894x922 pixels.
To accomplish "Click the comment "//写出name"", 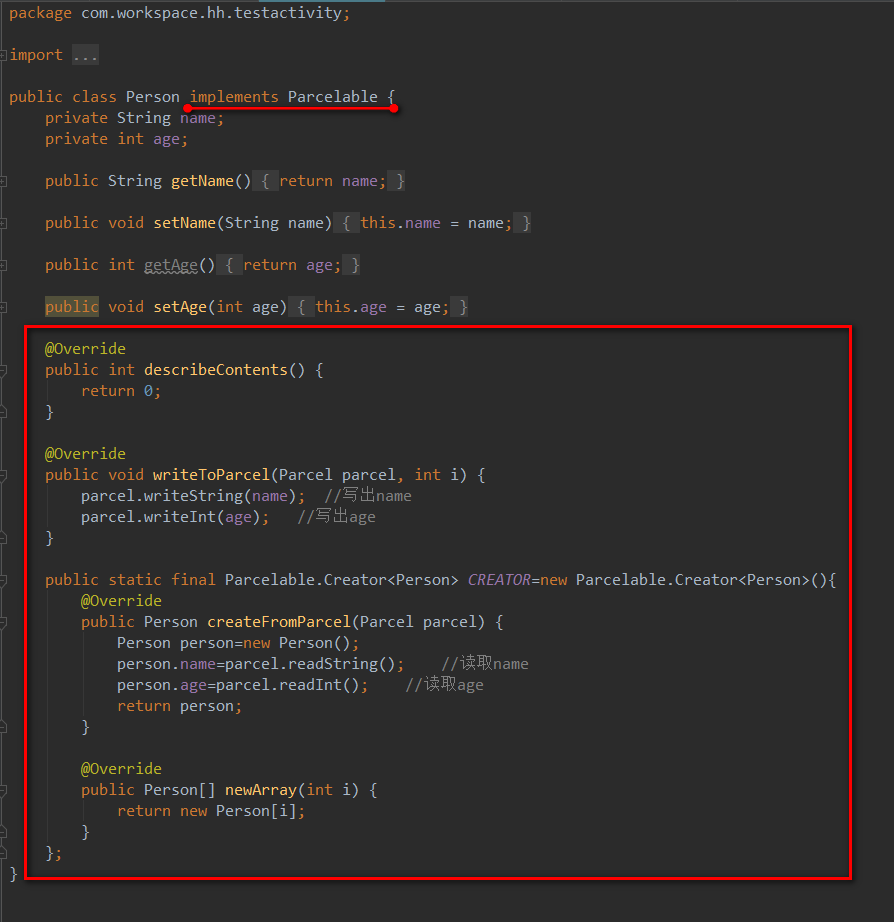I will point(368,496).
